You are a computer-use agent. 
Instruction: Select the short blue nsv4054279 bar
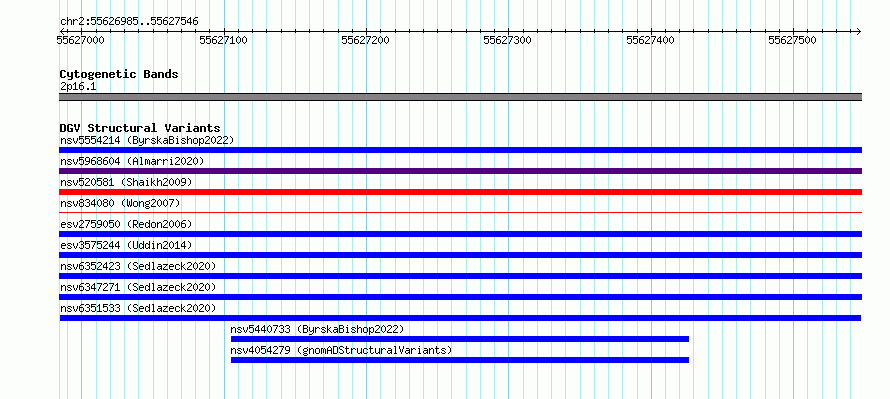tap(460, 360)
